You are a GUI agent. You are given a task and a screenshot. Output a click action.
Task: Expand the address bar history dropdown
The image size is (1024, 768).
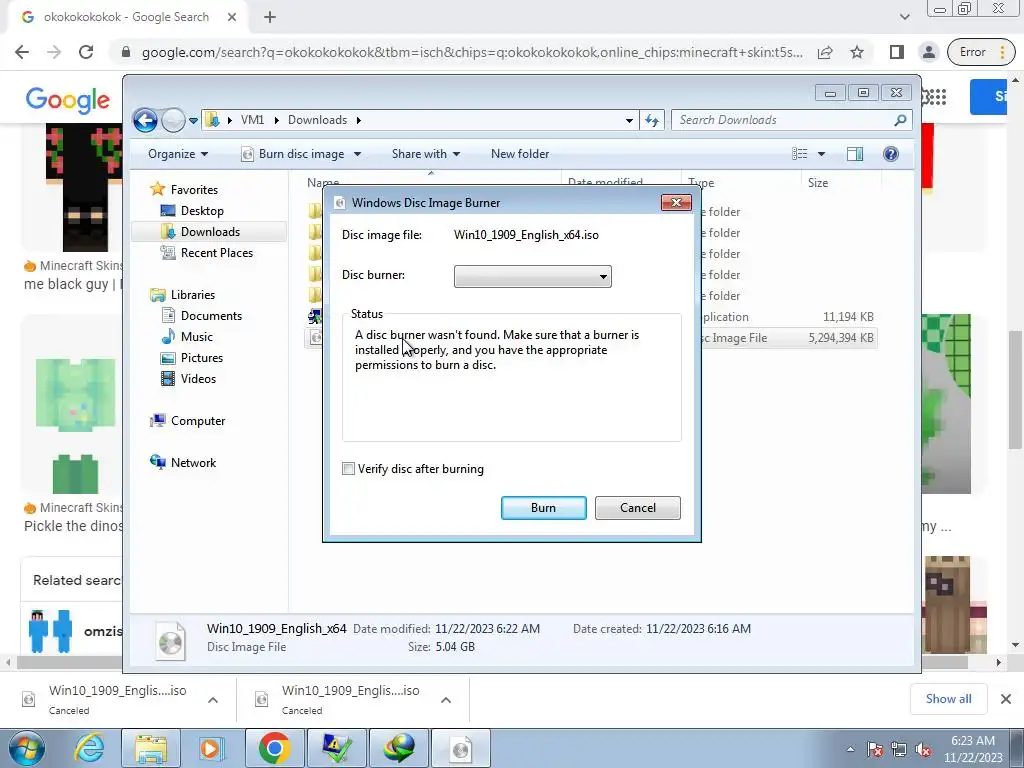629,121
